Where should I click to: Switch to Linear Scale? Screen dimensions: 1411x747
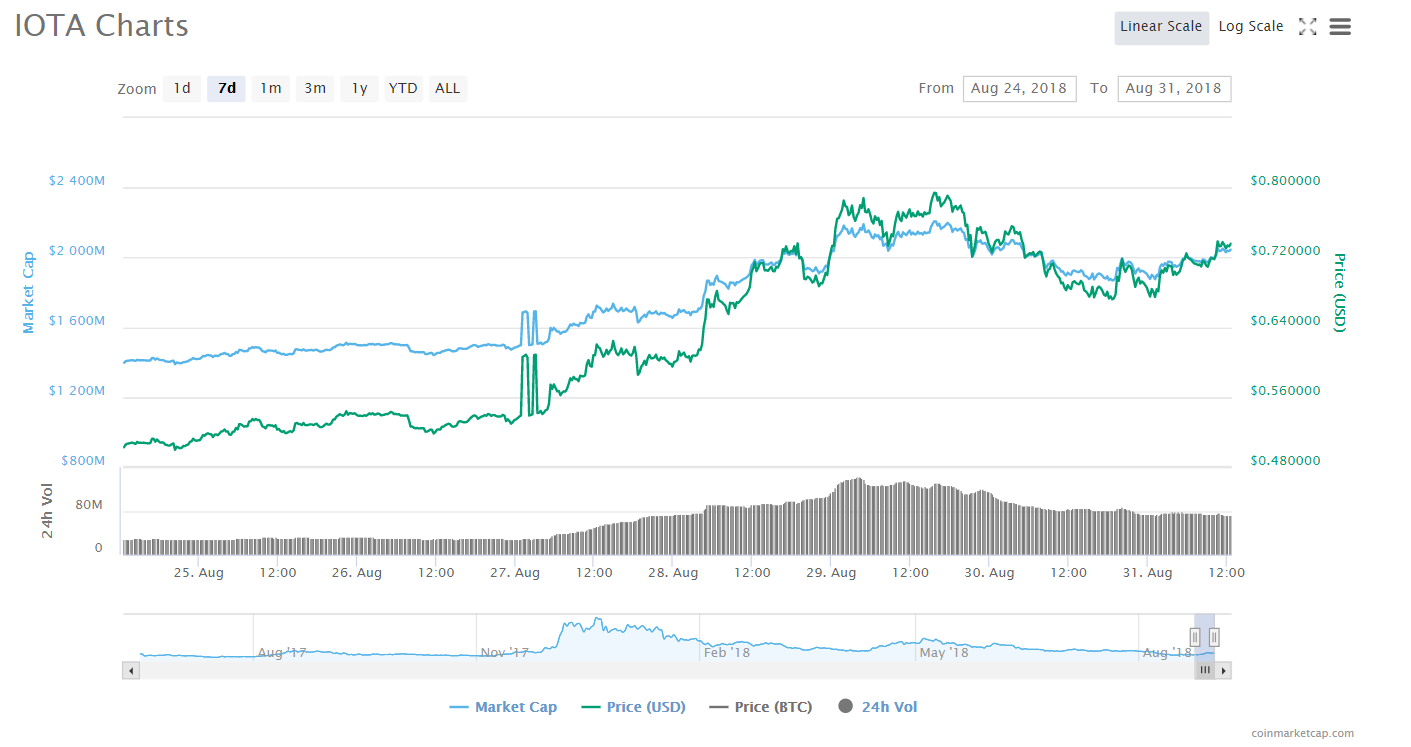[x=1161, y=27]
